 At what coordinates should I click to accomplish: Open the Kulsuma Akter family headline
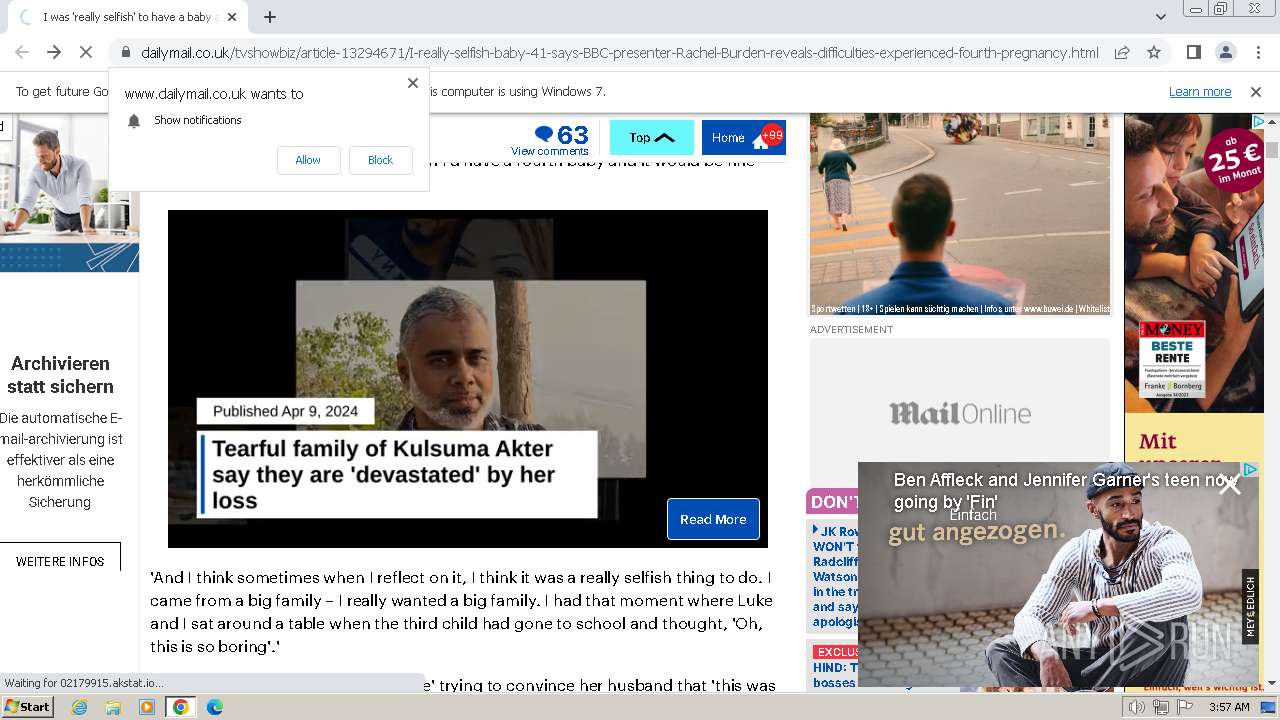tap(397, 474)
